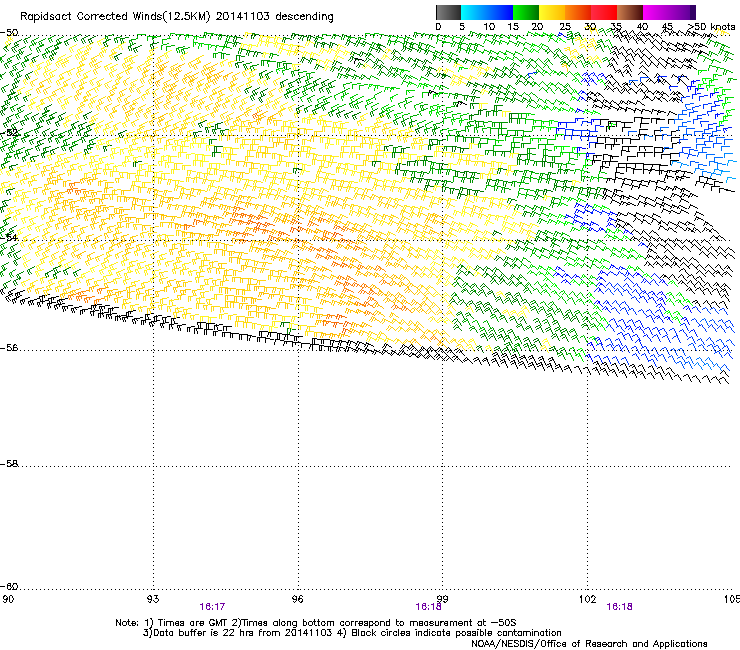Screen dimensions: 740x650
Task: Select the '-52' latitude axis label
Action: (x=9, y=133)
